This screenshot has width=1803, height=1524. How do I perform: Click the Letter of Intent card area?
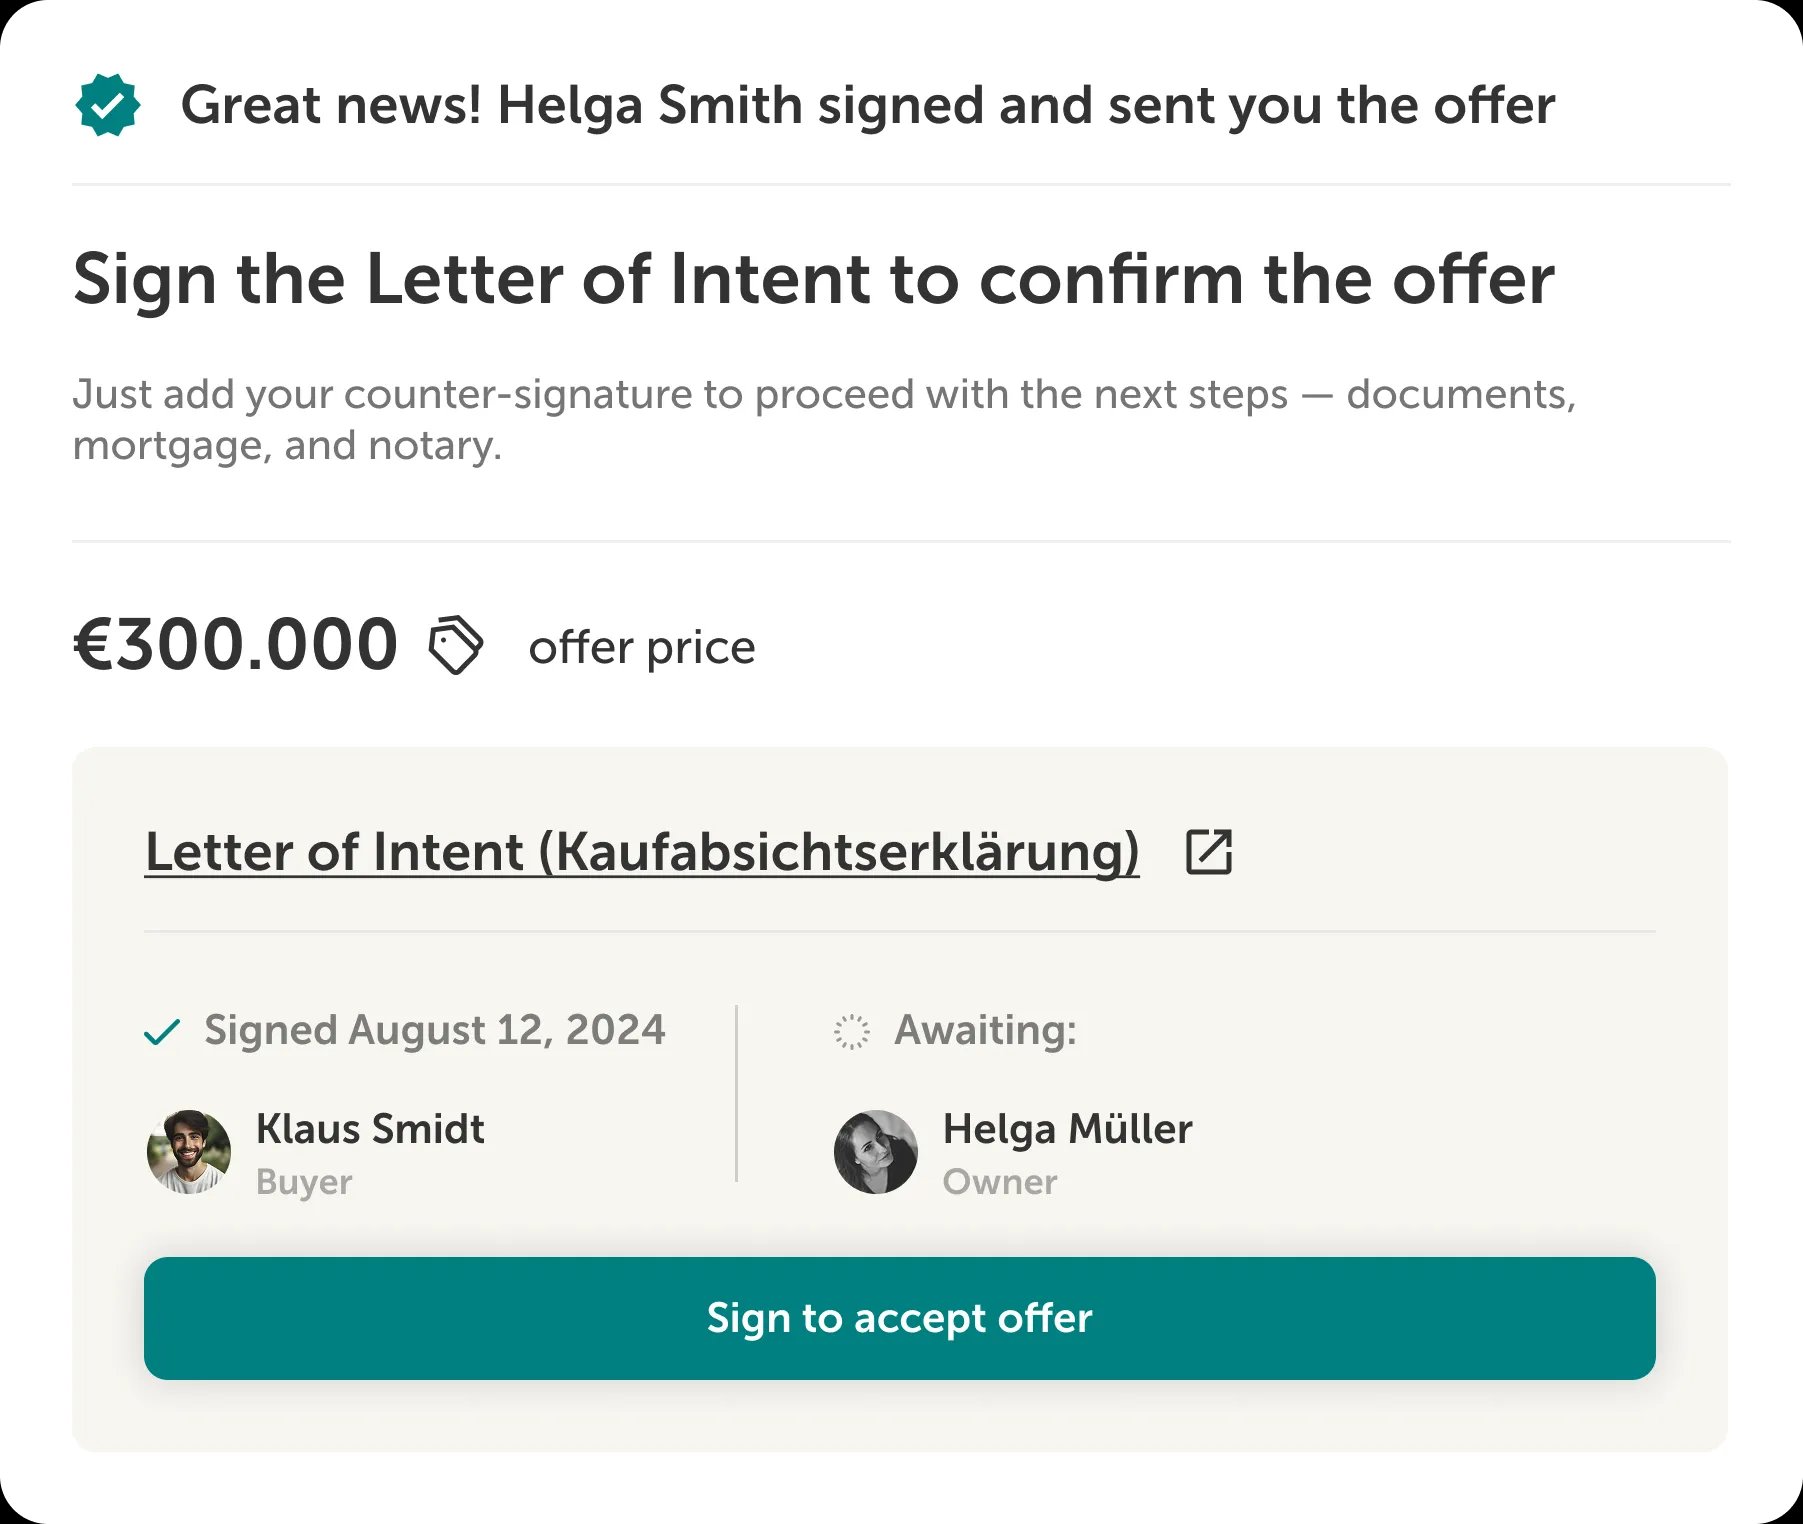tap(899, 1100)
